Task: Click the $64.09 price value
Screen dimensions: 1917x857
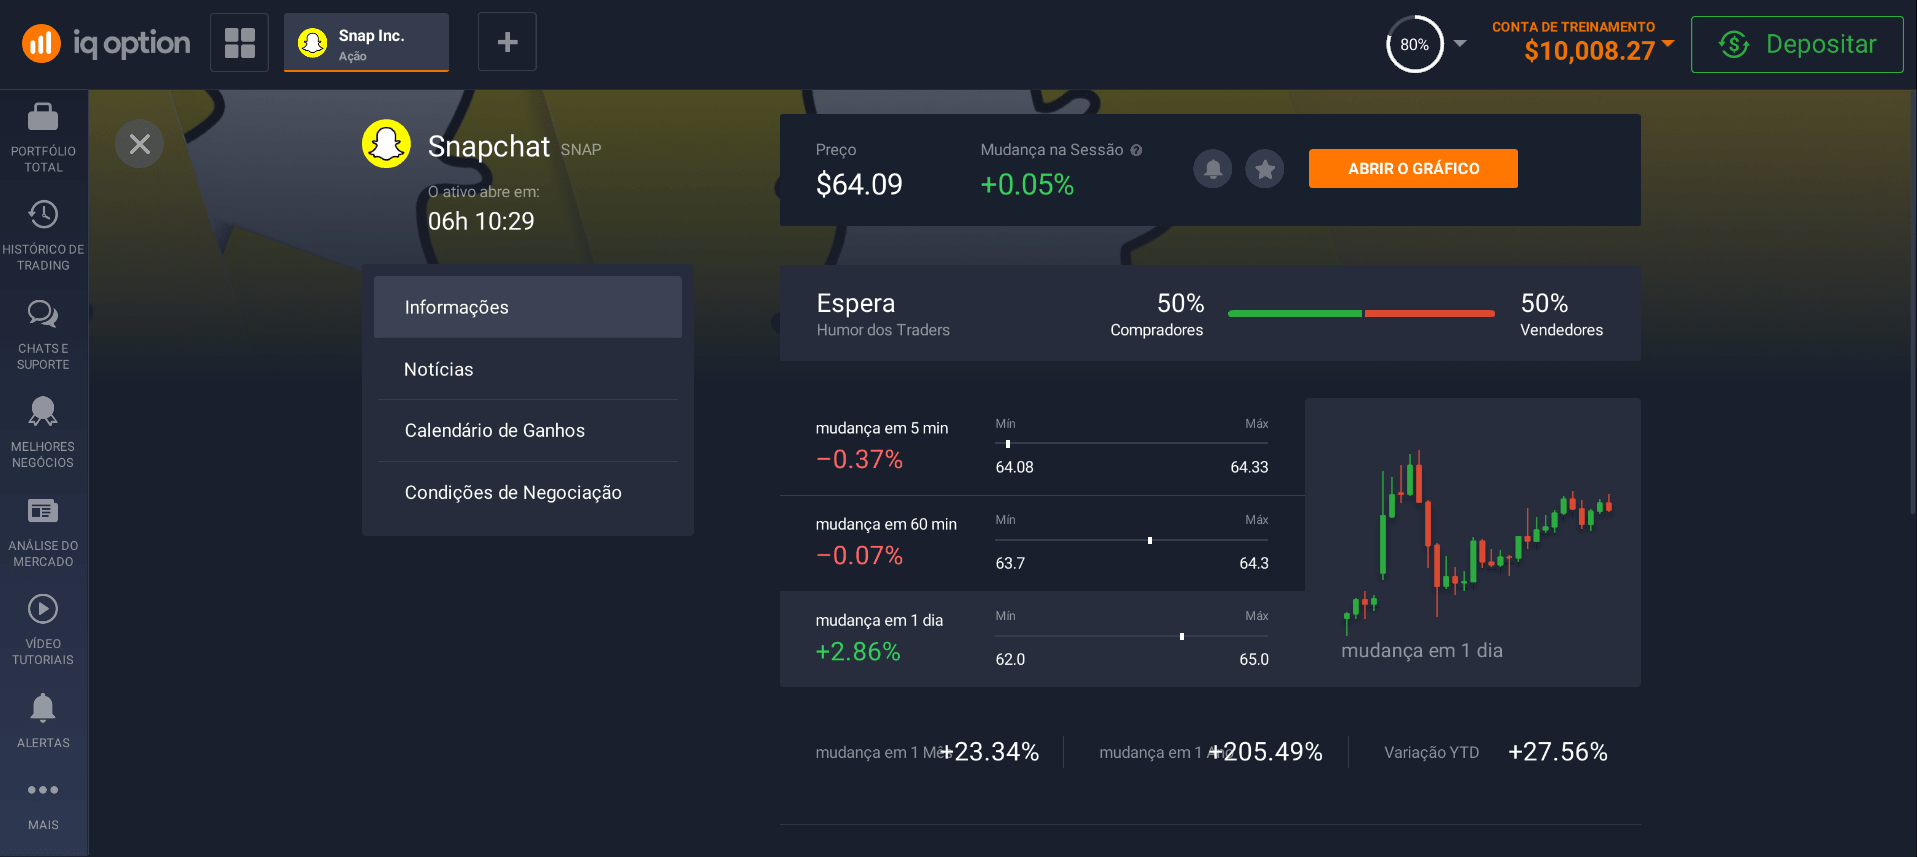Action: pyautogui.click(x=859, y=184)
